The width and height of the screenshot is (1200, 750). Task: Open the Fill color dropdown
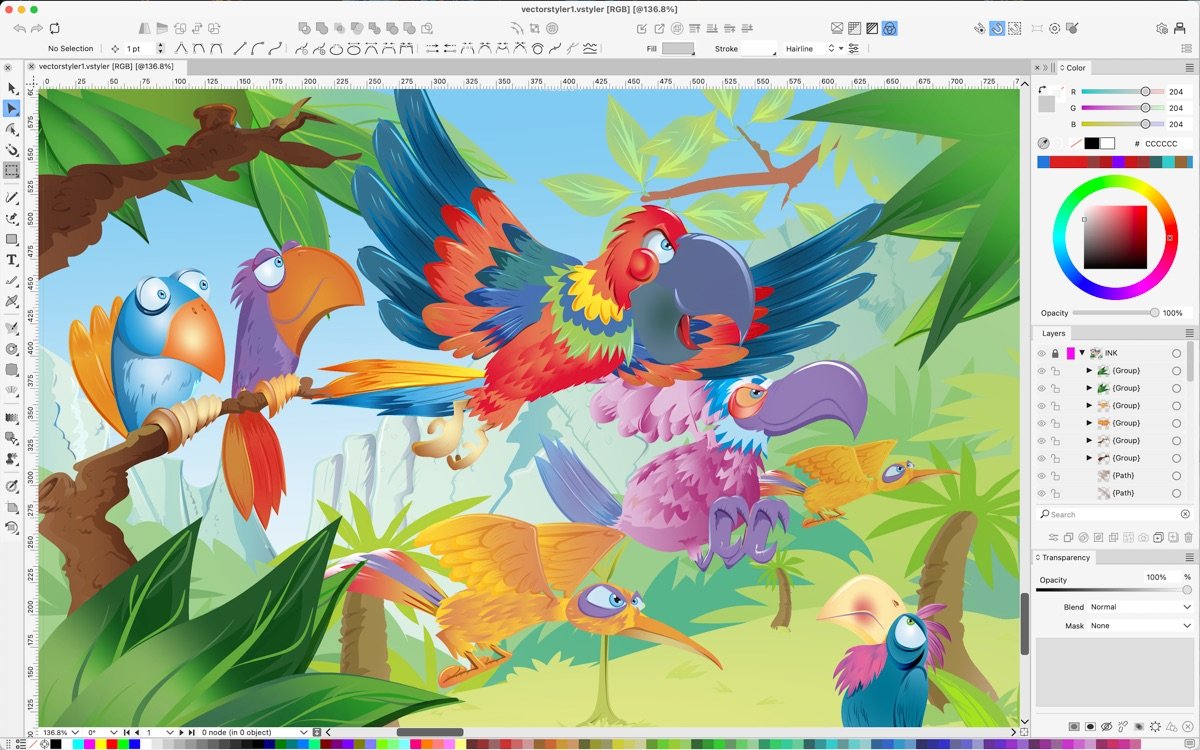[x=679, y=48]
